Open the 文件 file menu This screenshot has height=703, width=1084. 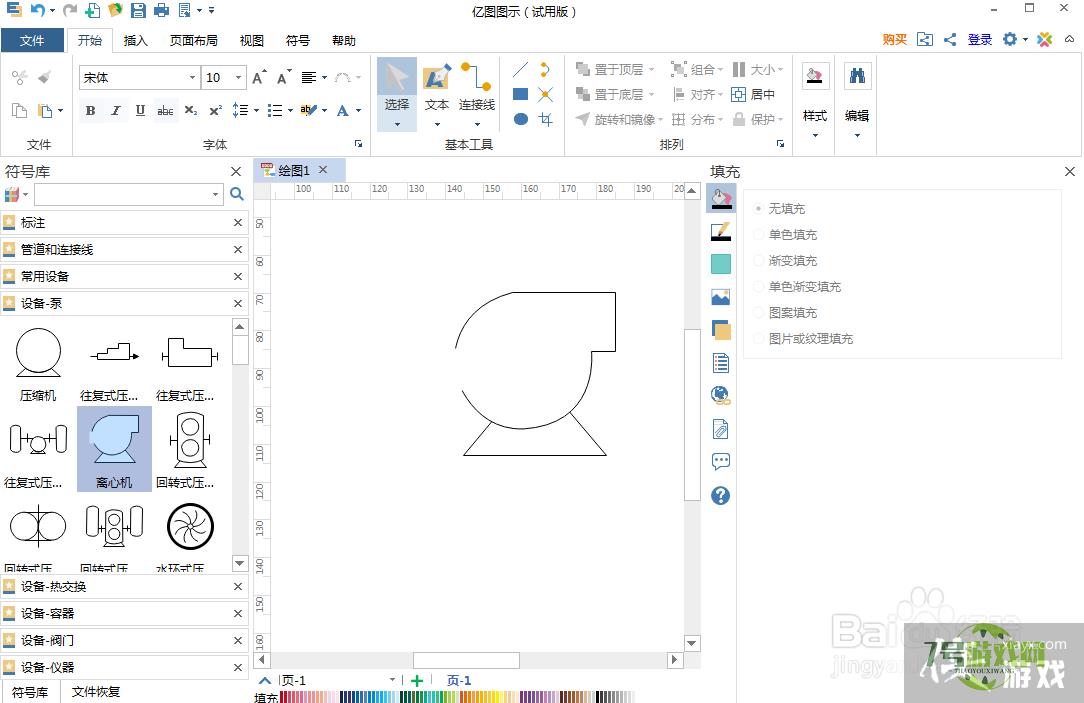click(x=32, y=40)
